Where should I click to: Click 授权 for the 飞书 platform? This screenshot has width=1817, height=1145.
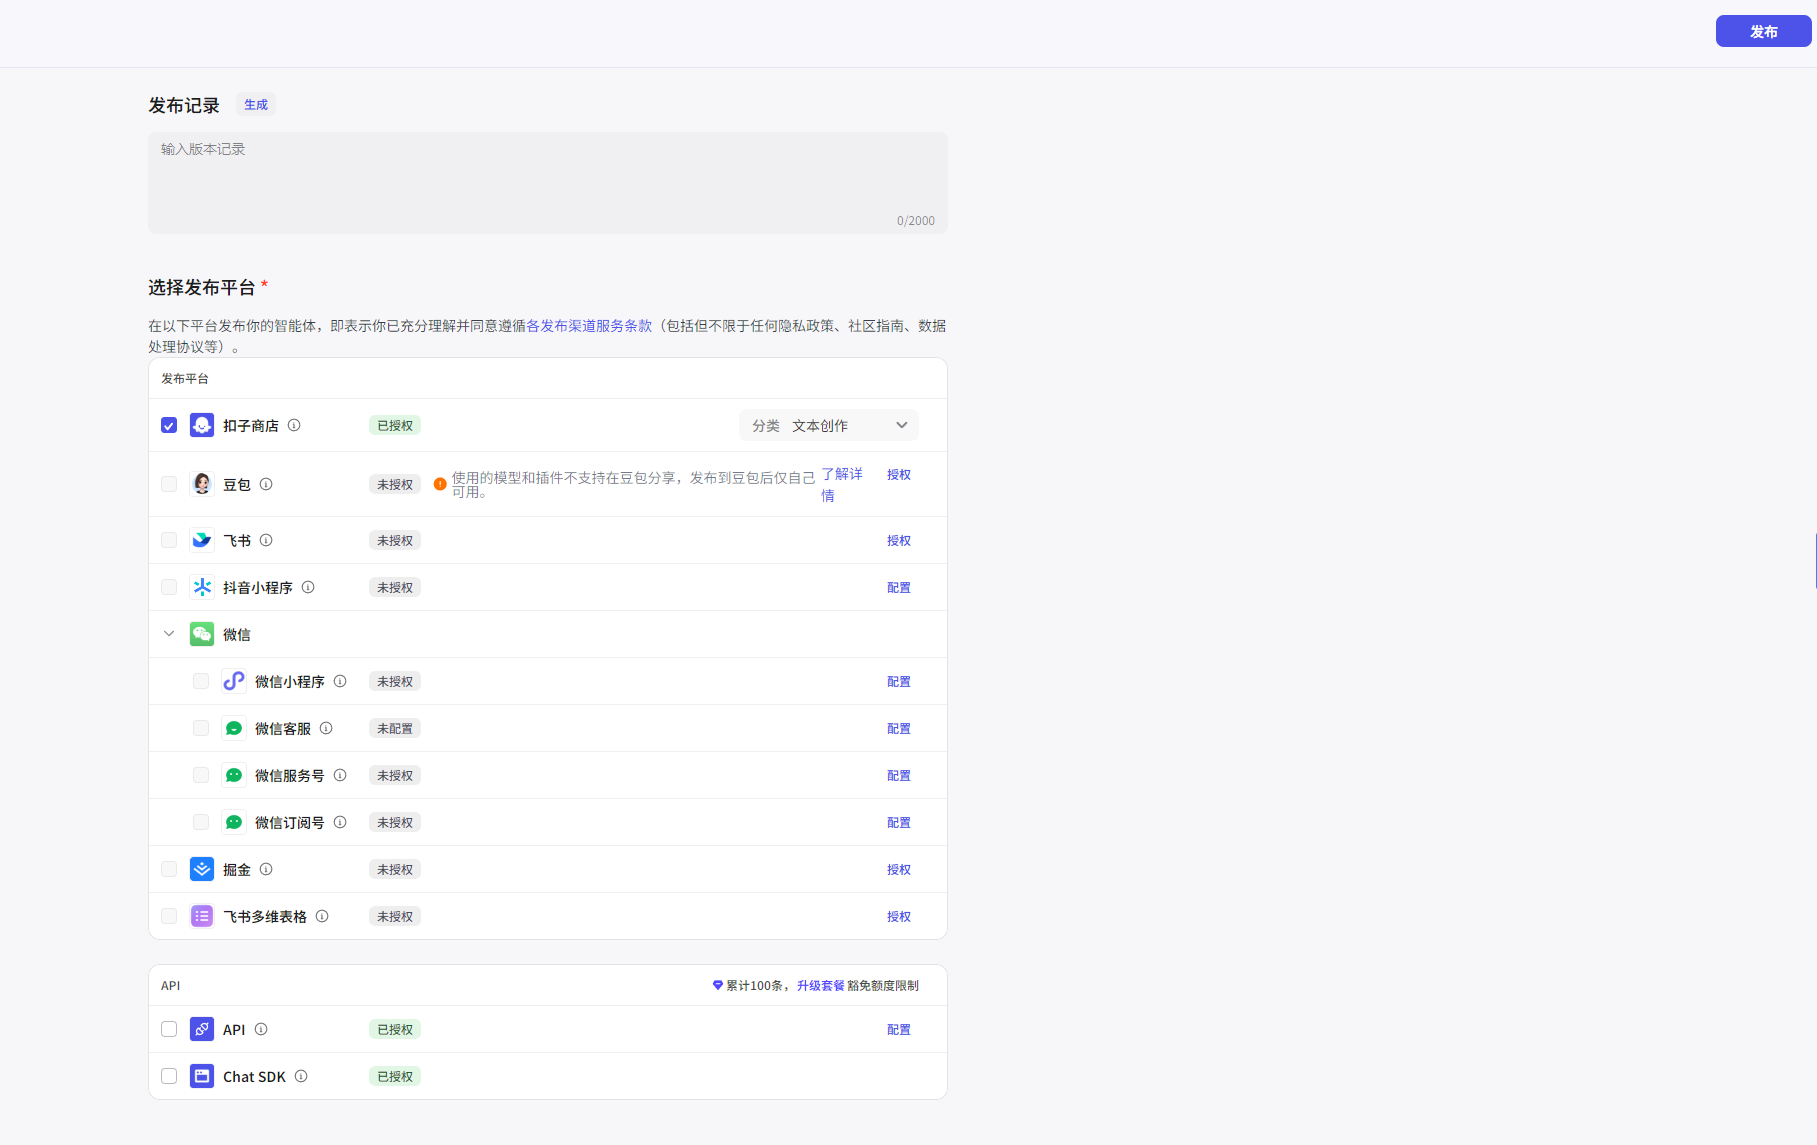898,540
